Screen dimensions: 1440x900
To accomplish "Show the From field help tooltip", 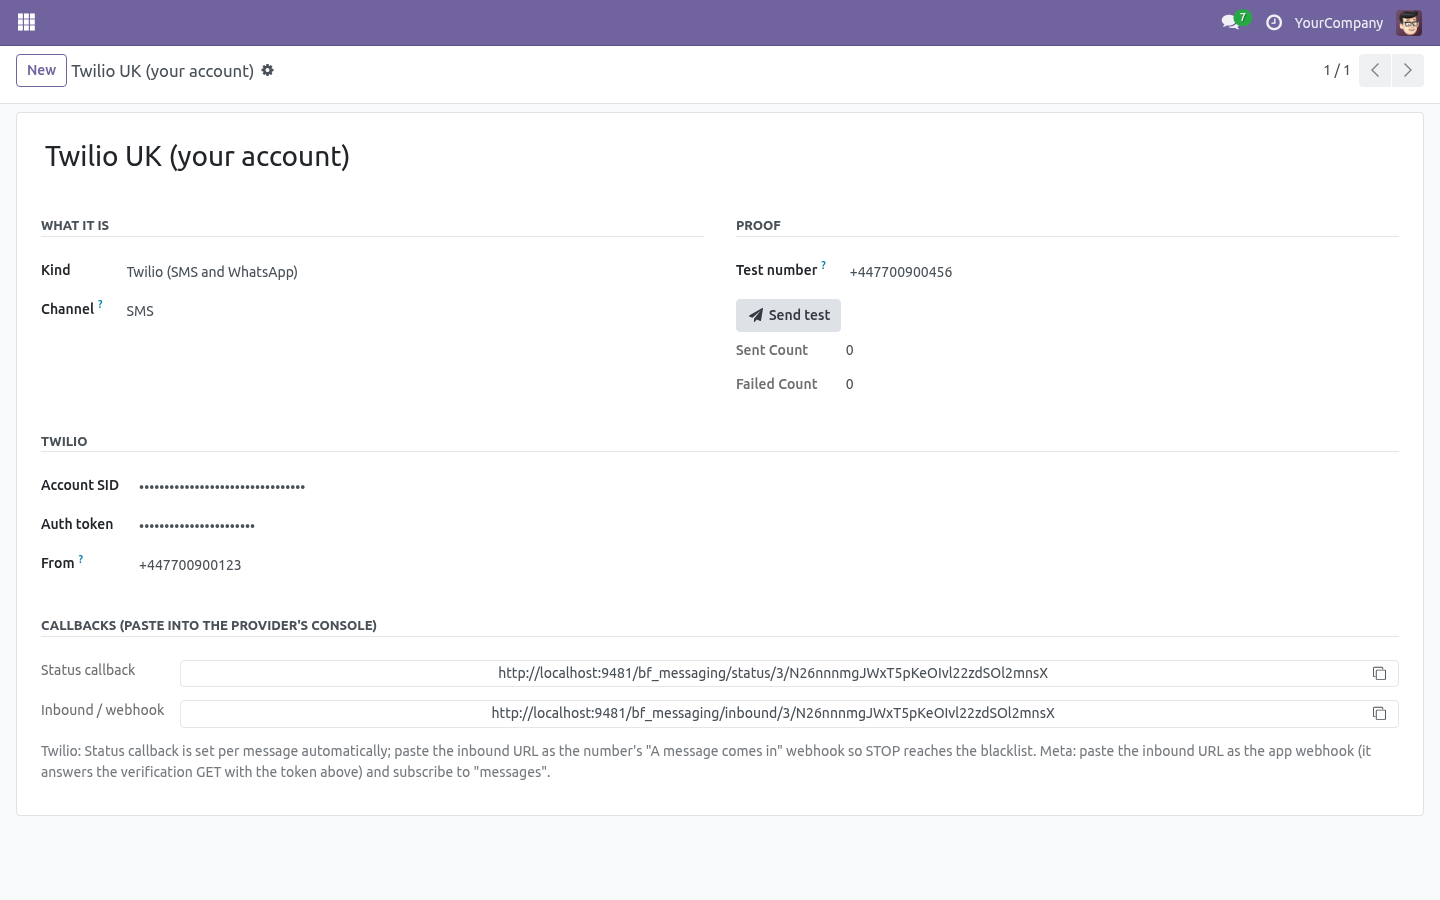I will 81,559.
